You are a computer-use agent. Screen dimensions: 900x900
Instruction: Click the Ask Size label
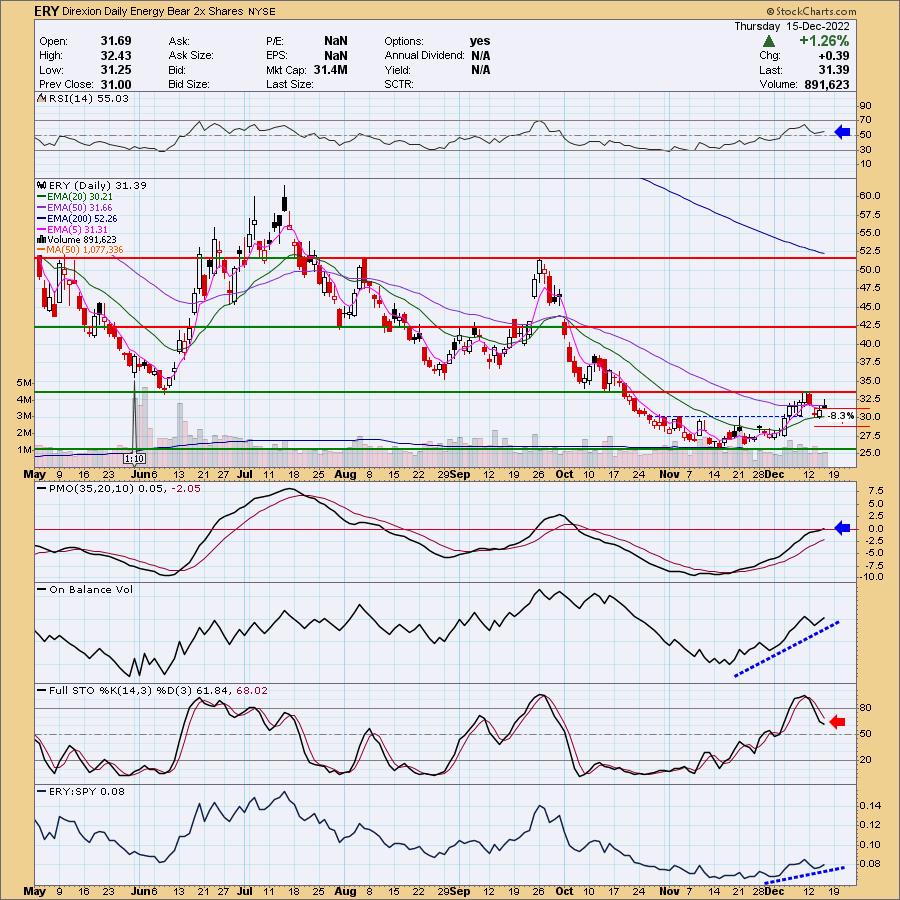pos(191,55)
